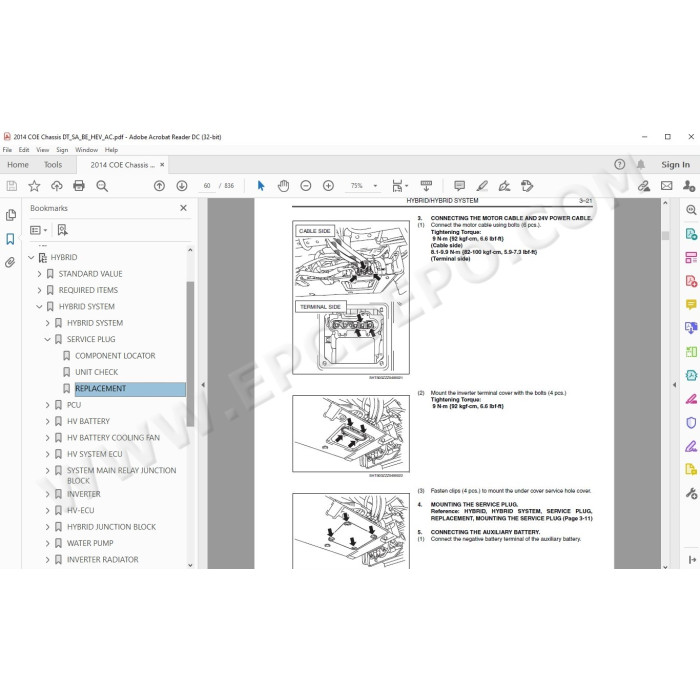Open yellow Comment tool in right pane
Screen dimensions: 700x700
[x=691, y=304]
